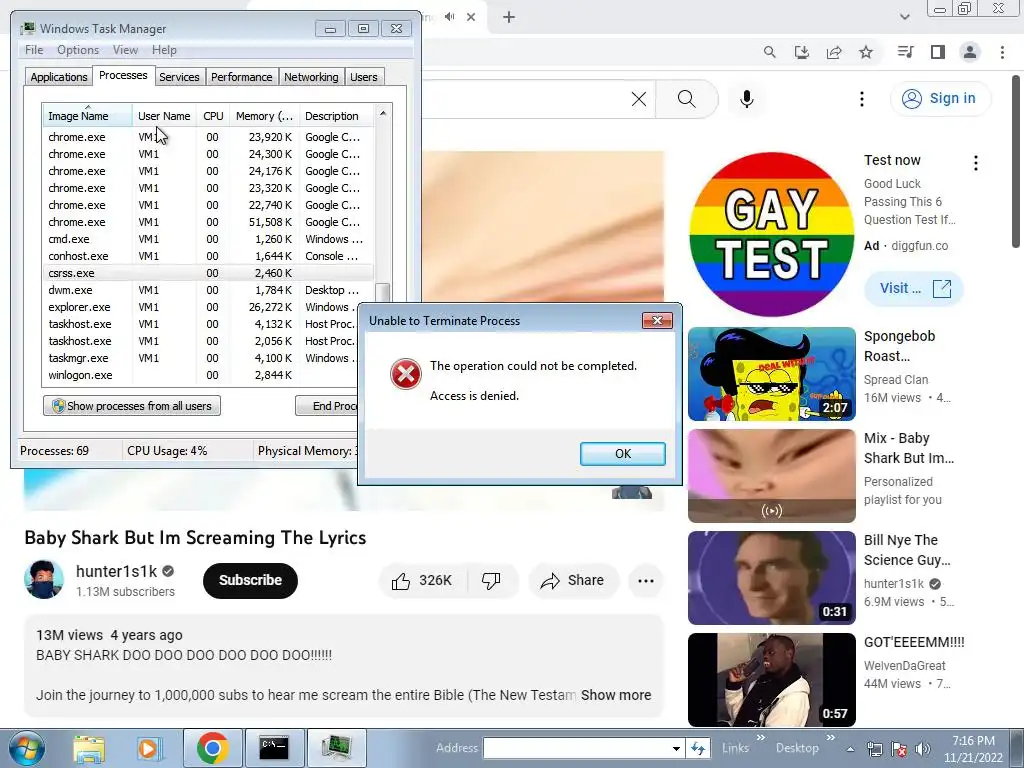The height and width of the screenshot is (768, 1024).
Task: Click the Subscribe button
Action: (250, 581)
